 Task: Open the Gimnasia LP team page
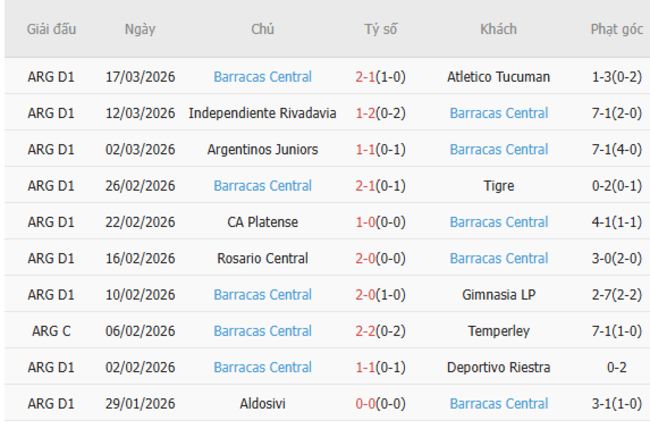[x=498, y=295]
